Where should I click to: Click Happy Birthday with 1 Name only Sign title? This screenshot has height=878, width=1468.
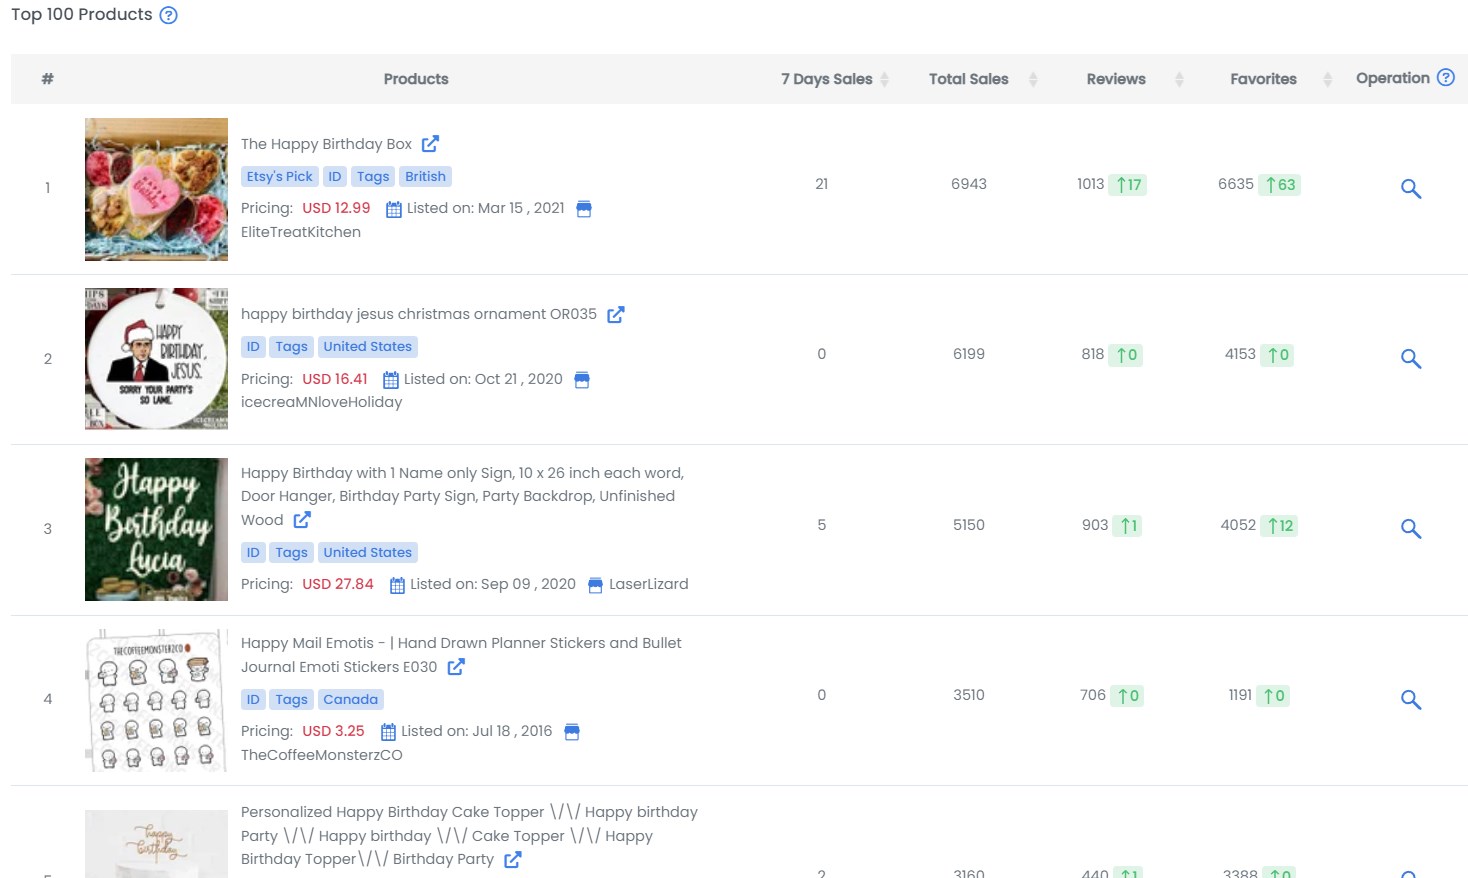point(462,496)
